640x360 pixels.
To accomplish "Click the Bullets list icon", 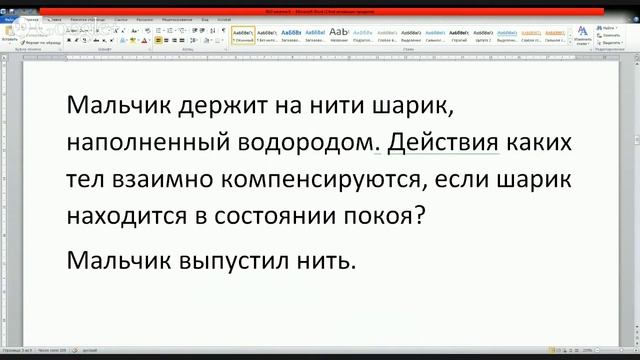I will [158, 31].
